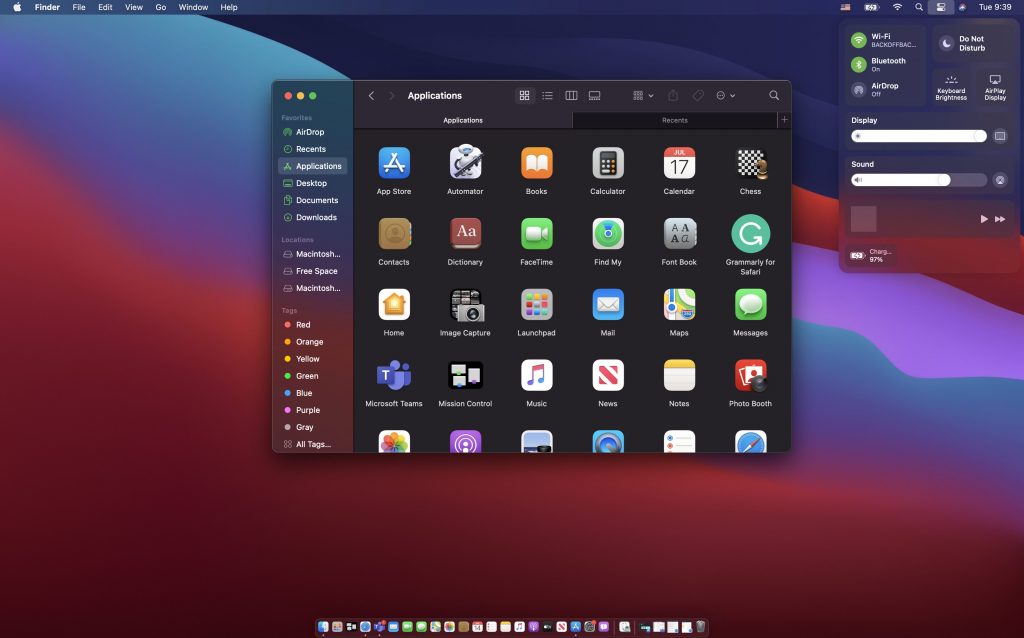This screenshot has height=638, width=1024.
Task: Select the Chess app icon
Action: click(x=750, y=163)
